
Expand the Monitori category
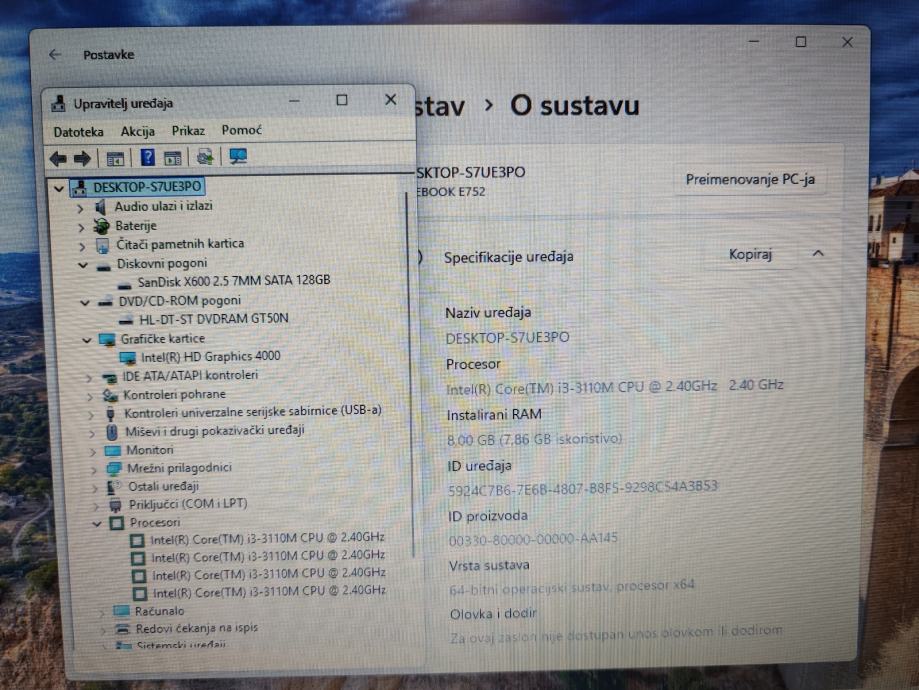coord(93,452)
